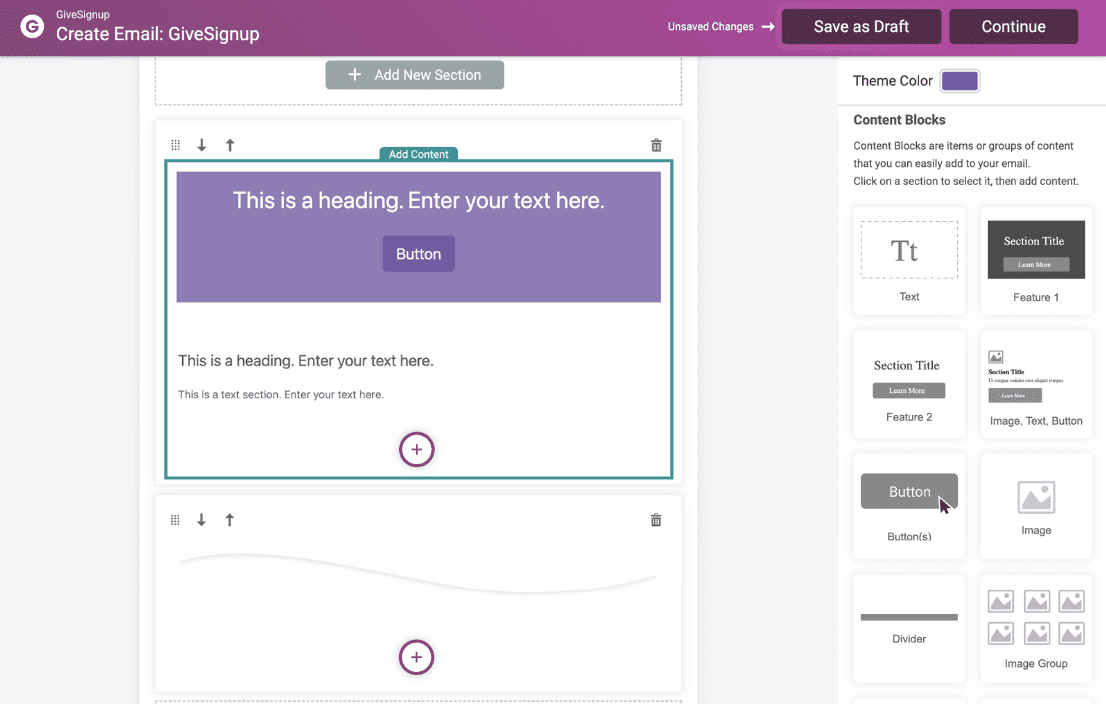Click 'This is a text section' paragraph
Image resolution: width=1106 pixels, height=704 pixels.
[x=281, y=394]
